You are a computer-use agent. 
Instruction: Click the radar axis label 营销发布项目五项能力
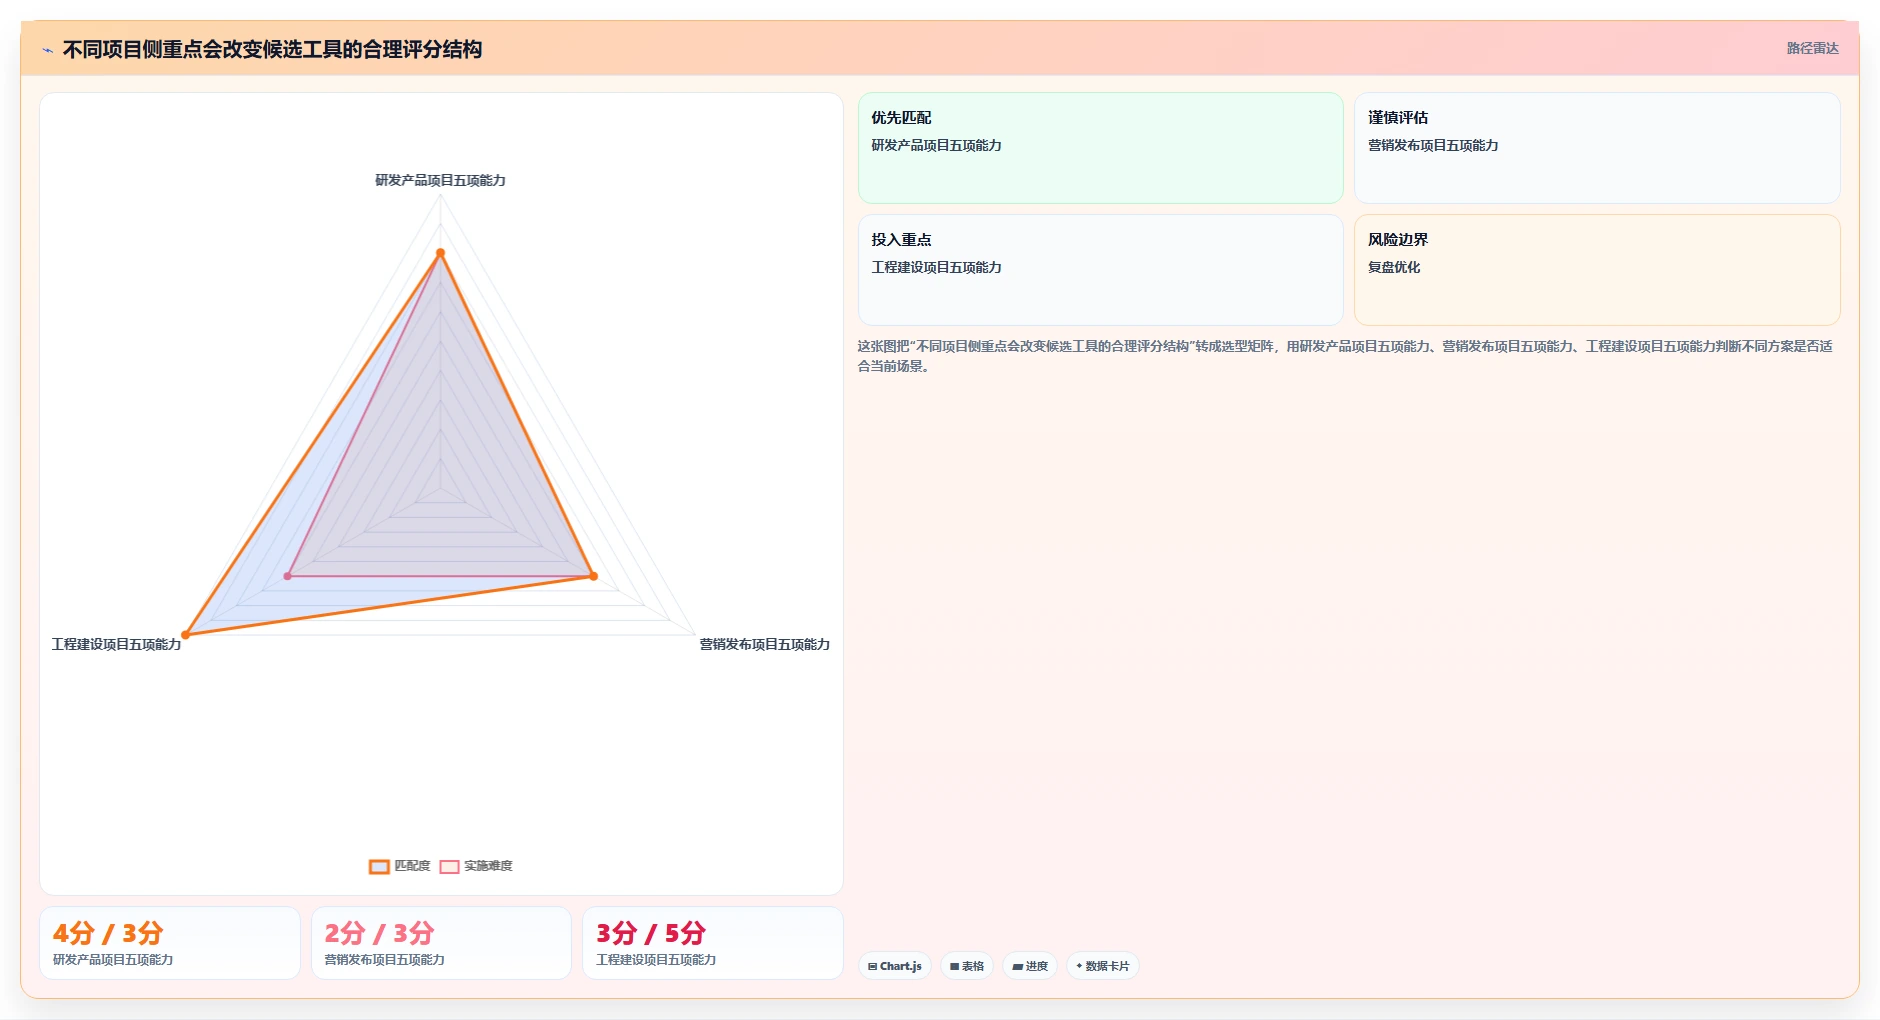(764, 644)
